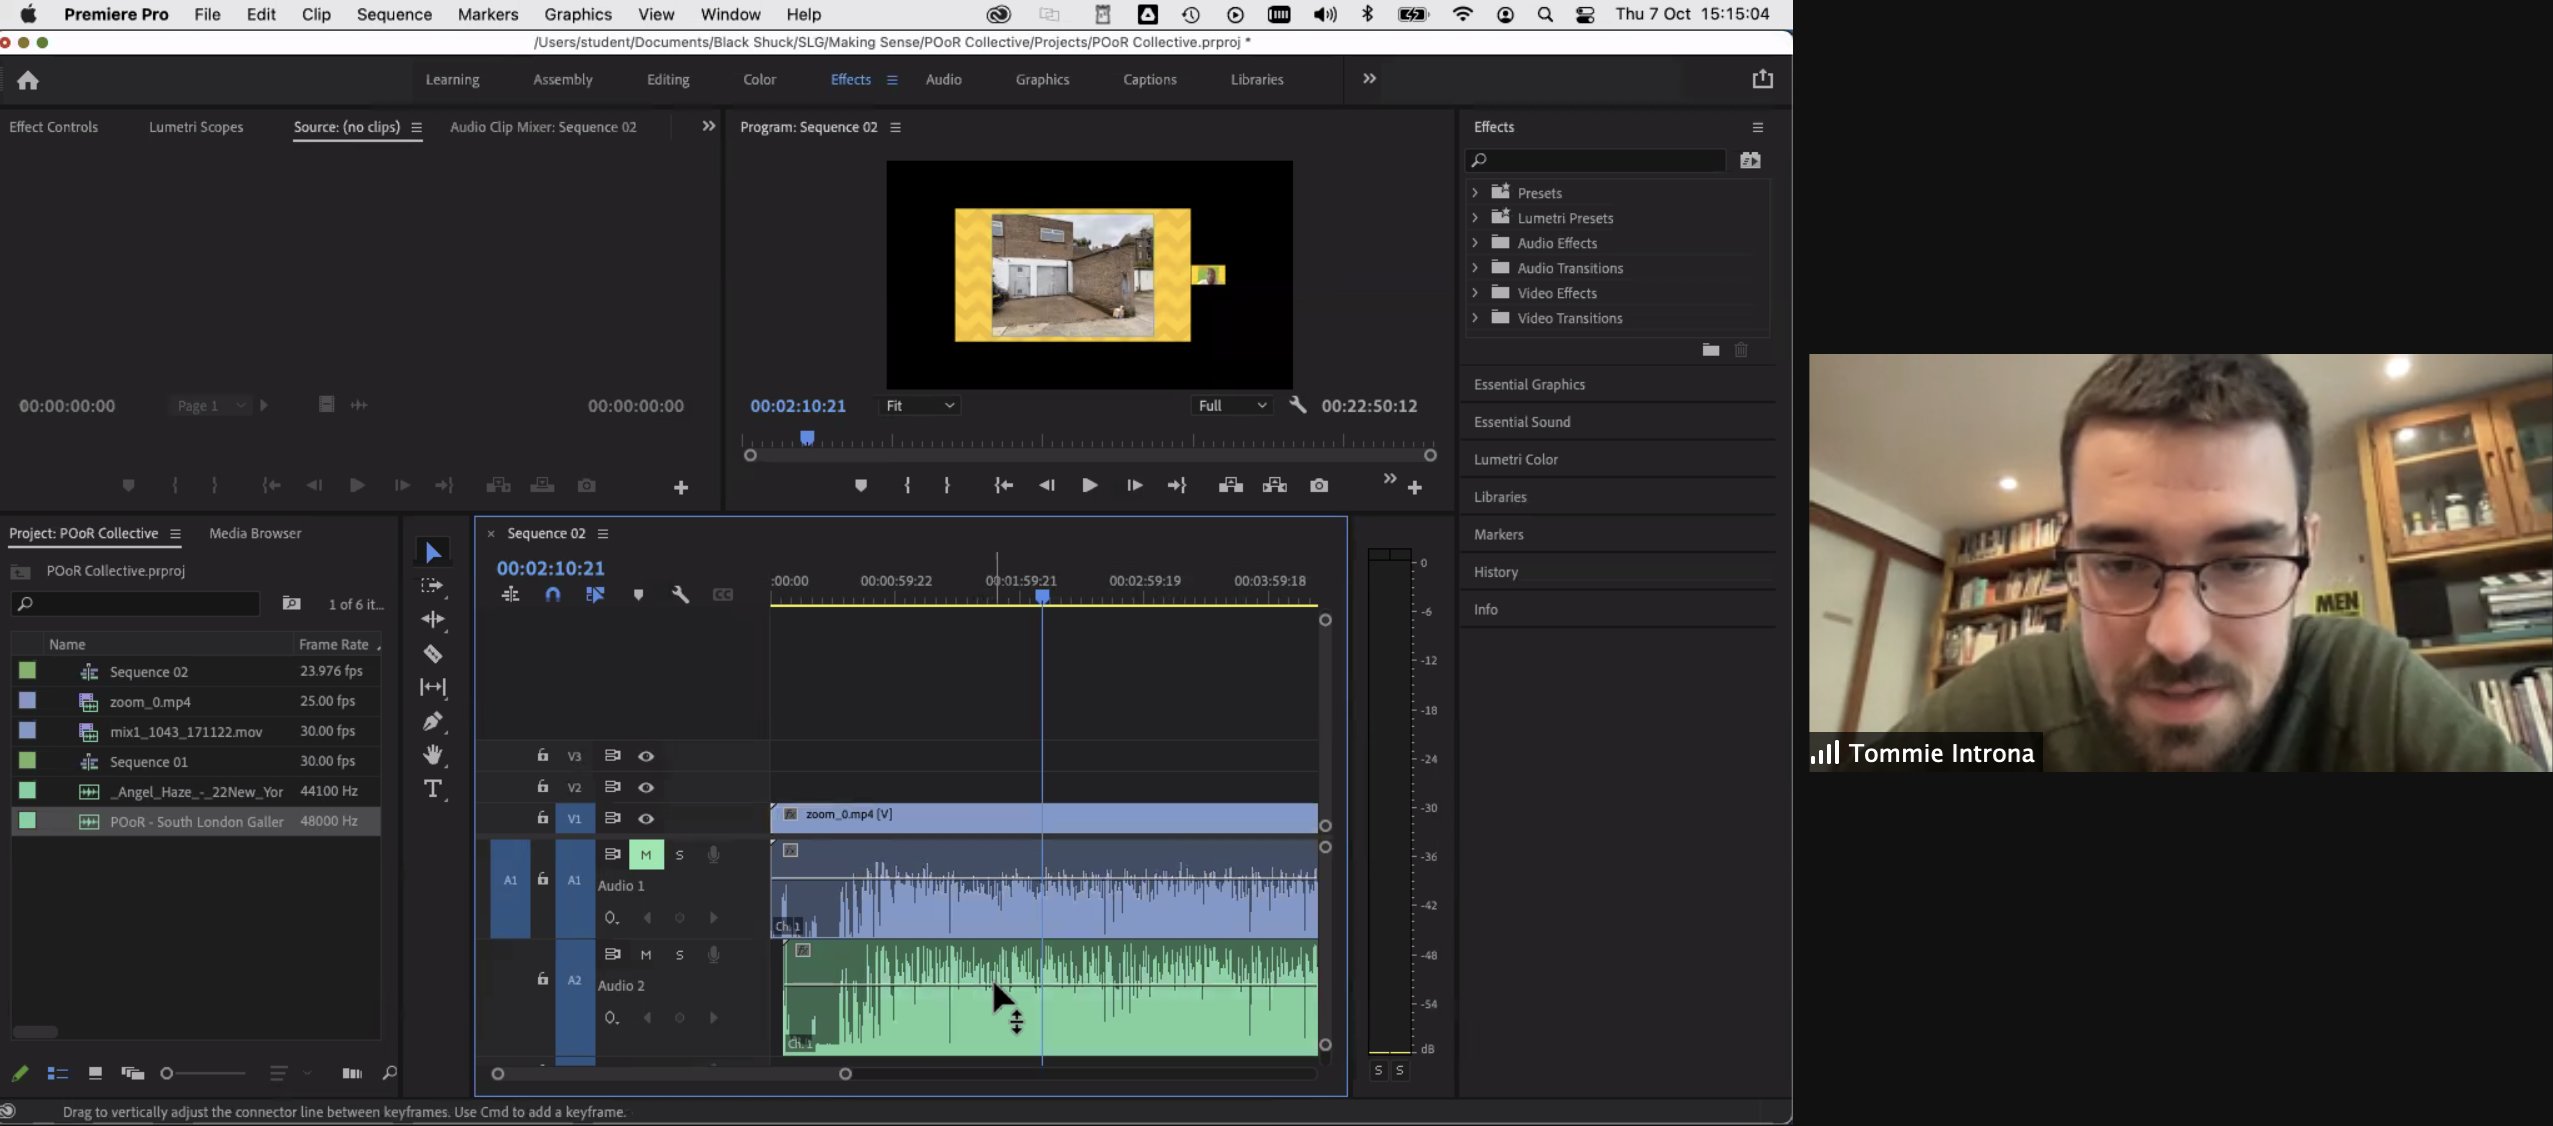Open the Effect Controls tab
Screen dimensions: 2553x1126
click(x=54, y=127)
